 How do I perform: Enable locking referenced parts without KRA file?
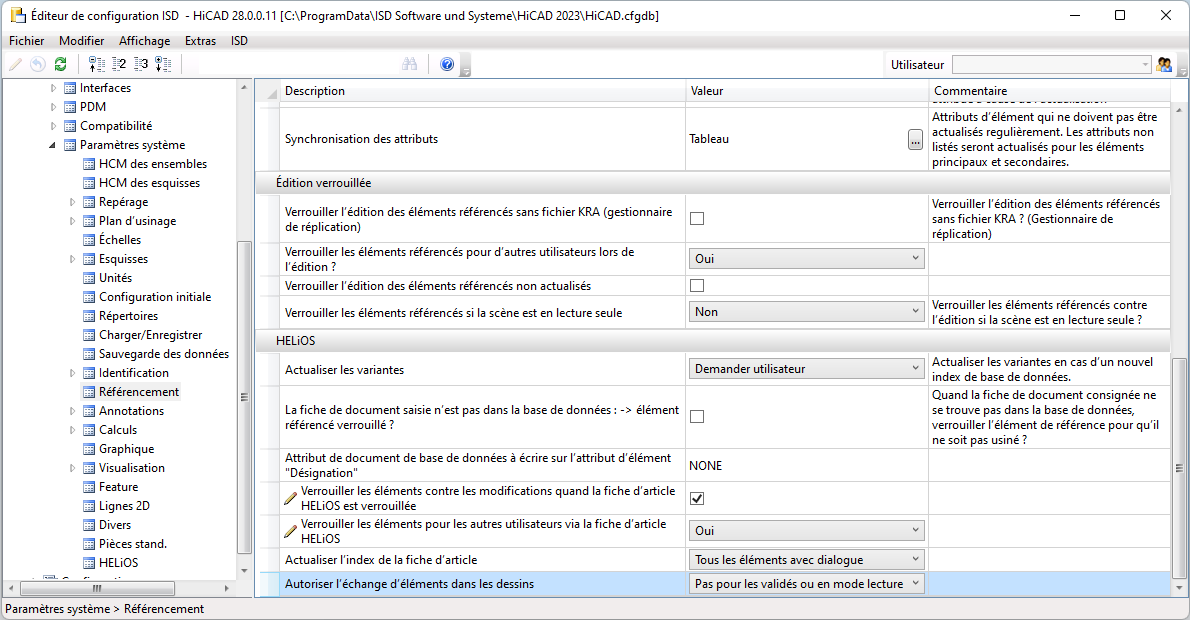click(697, 219)
